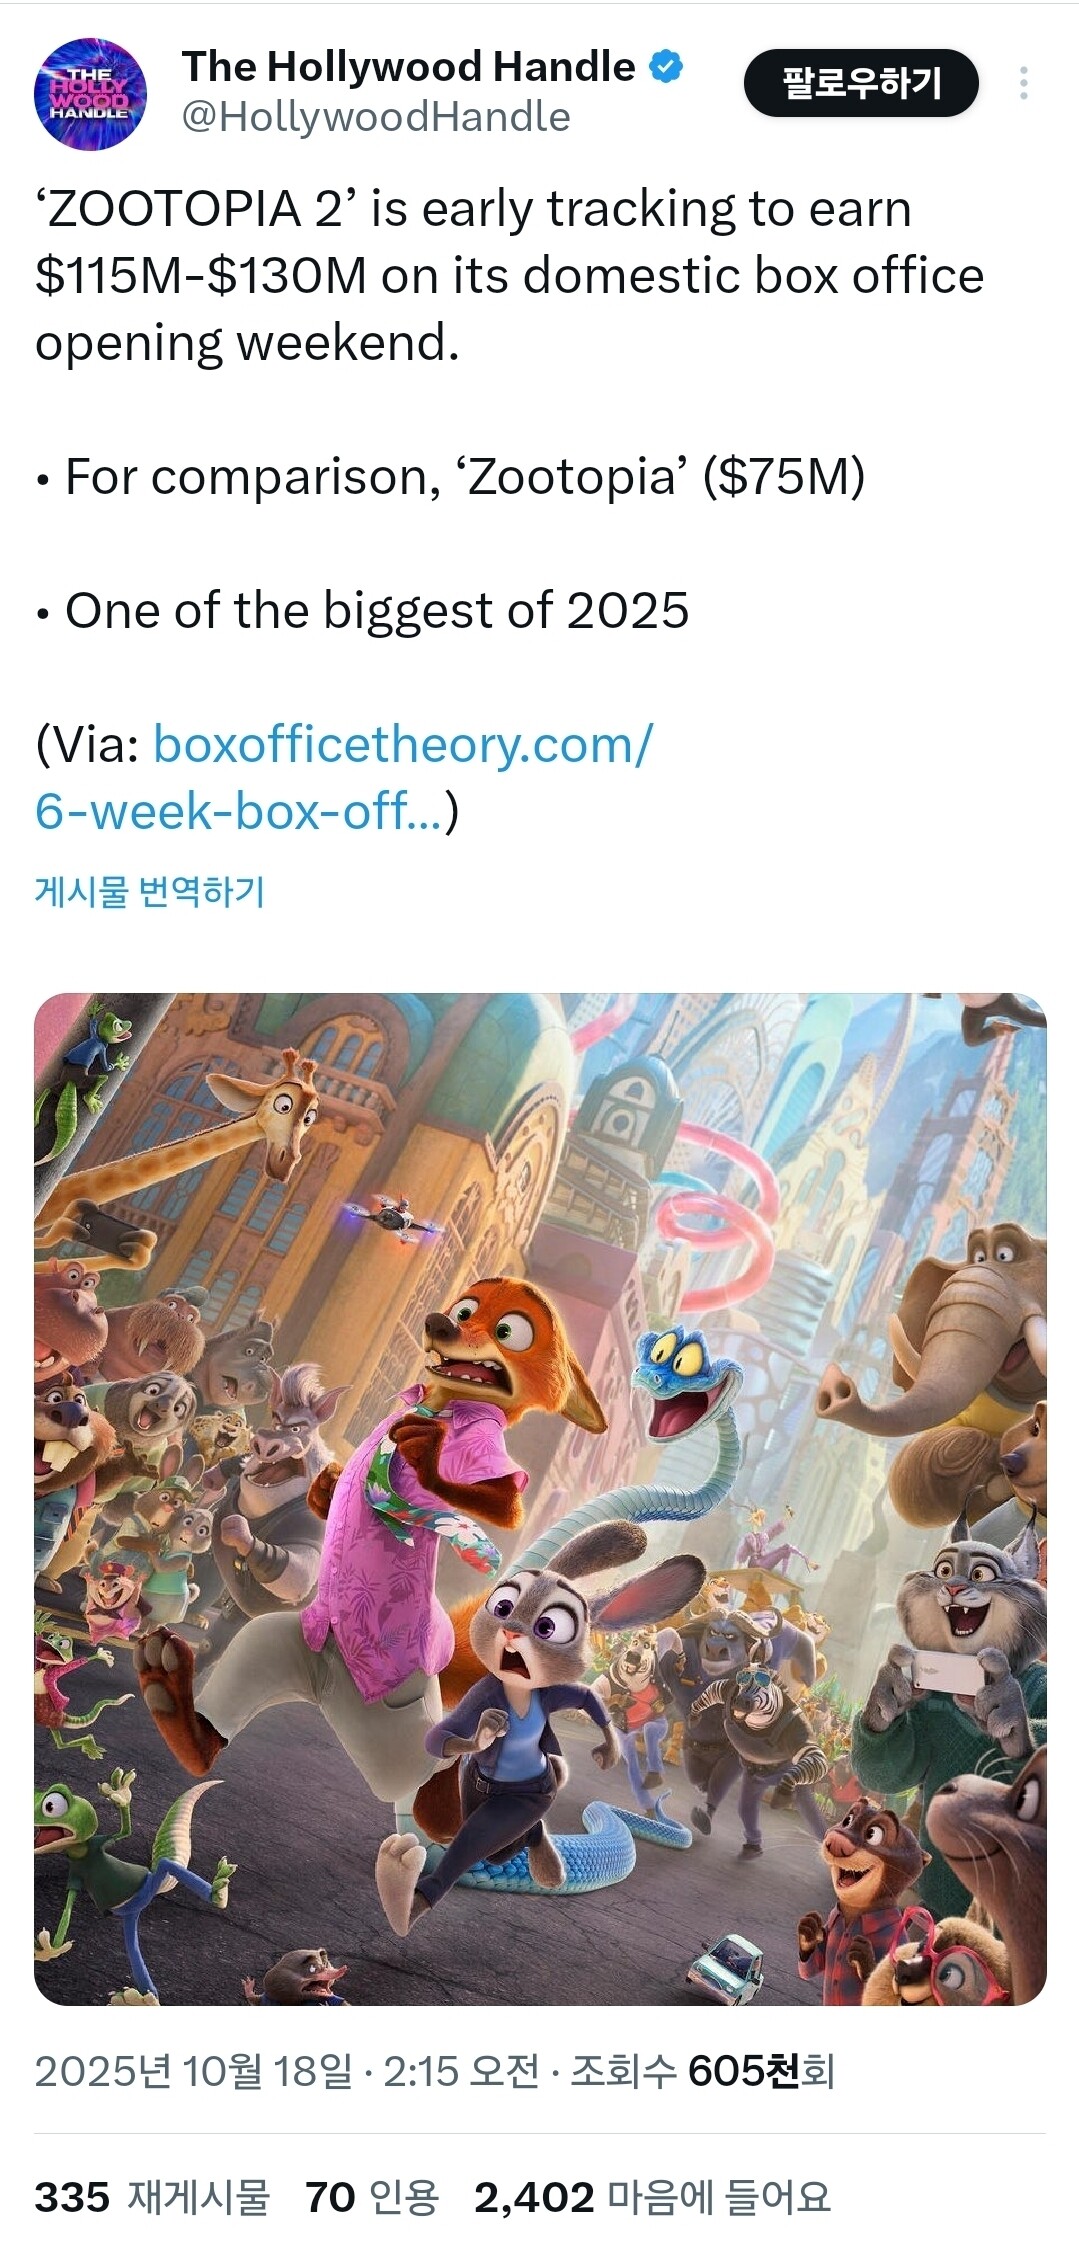The height and width of the screenshot is (2248, 1079).
Task: Translate post via 게시물 번역하기
Action: (150, 890)
